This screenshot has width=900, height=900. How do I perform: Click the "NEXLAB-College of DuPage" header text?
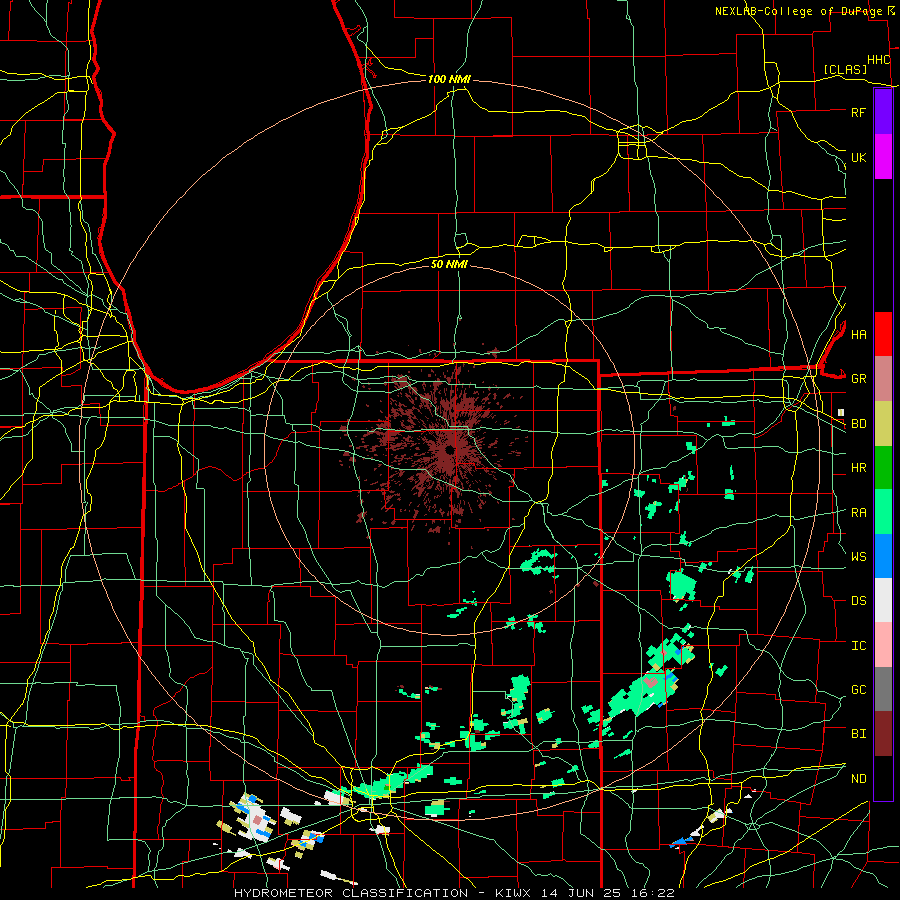click(799, 11)
